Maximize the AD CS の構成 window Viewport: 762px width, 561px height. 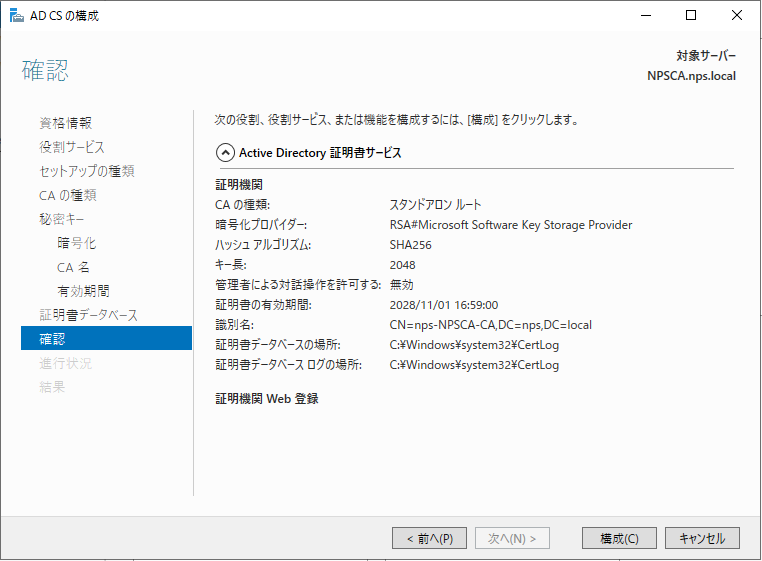(691, 16)
